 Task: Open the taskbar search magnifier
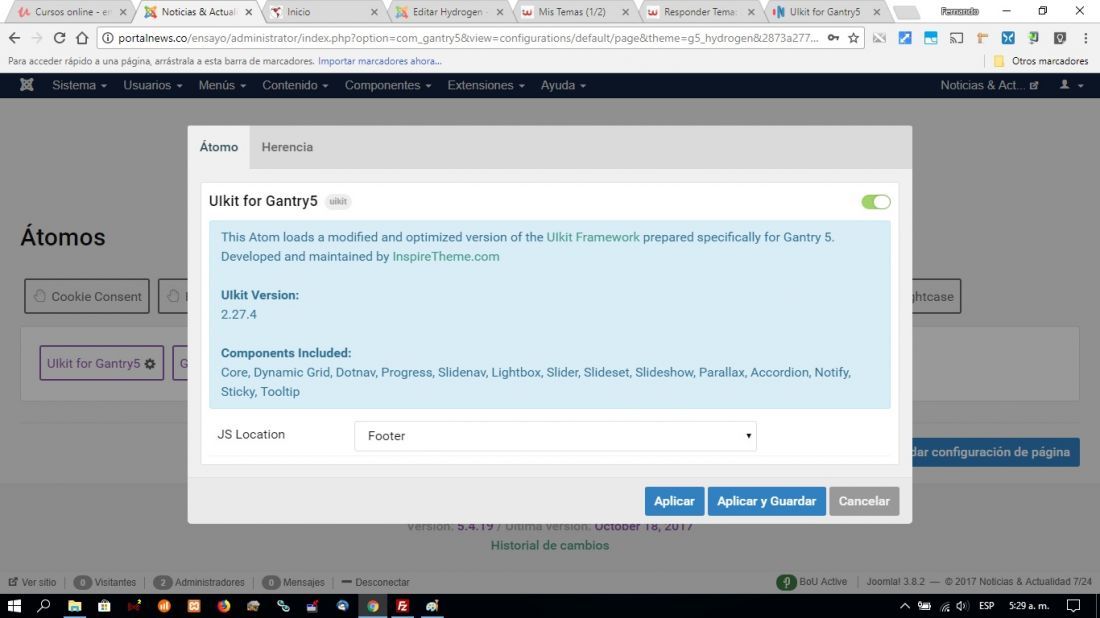coord(43,605)
